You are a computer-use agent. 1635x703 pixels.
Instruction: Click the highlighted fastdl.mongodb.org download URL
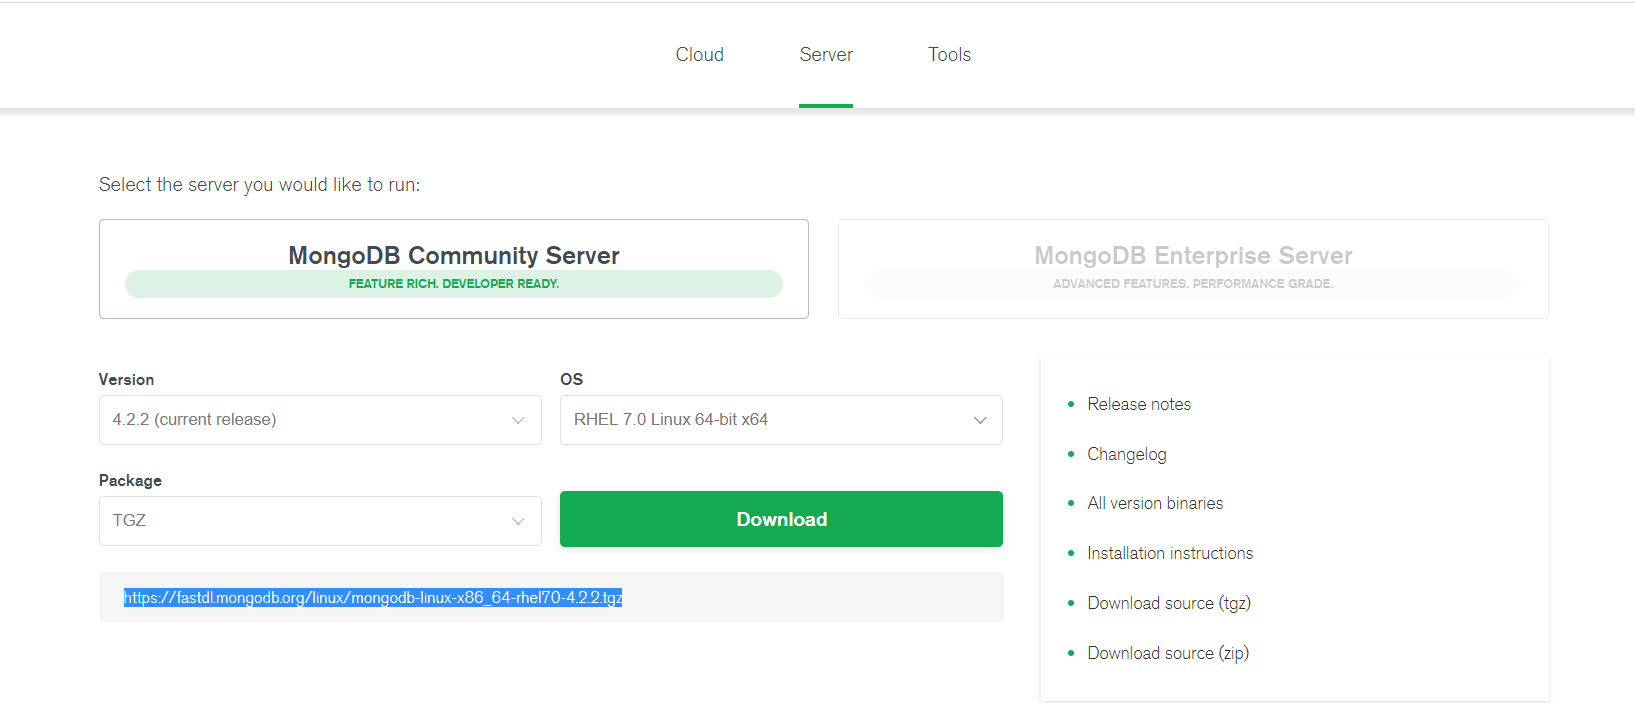click(x=373, y=598)
